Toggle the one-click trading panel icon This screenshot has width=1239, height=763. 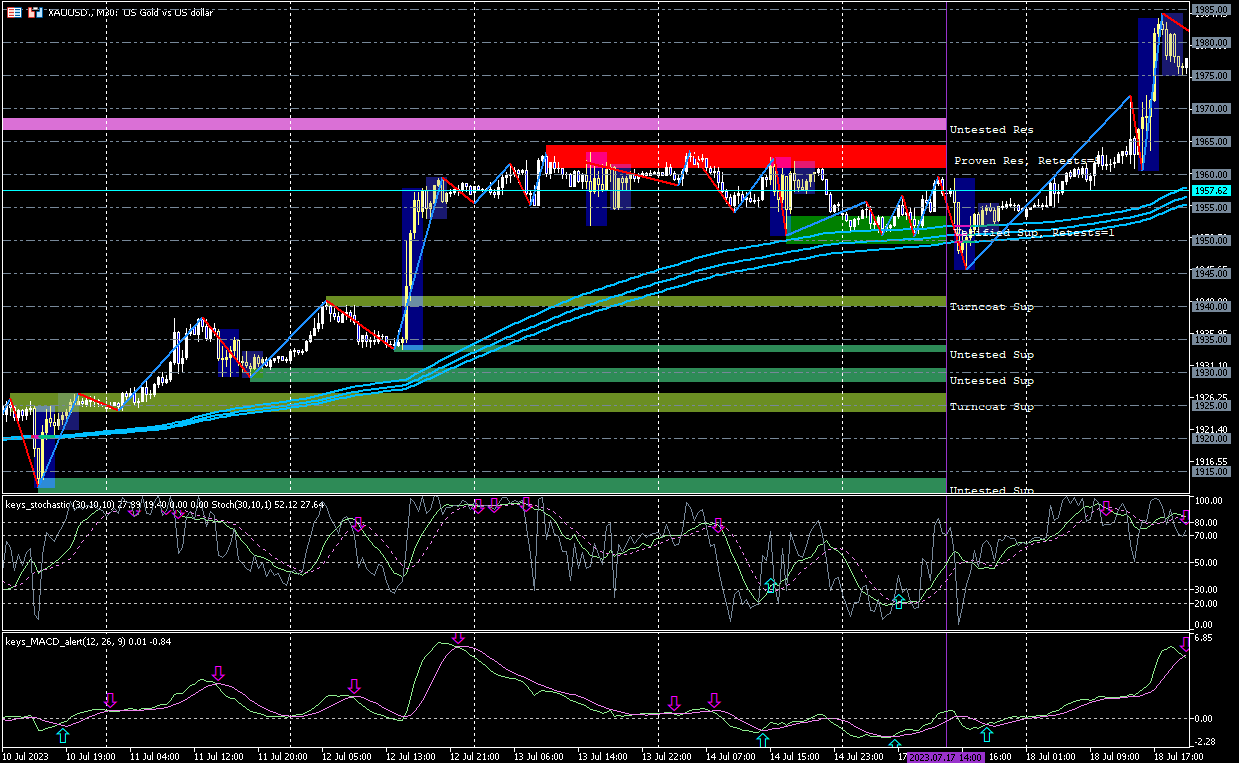[34, 12]
